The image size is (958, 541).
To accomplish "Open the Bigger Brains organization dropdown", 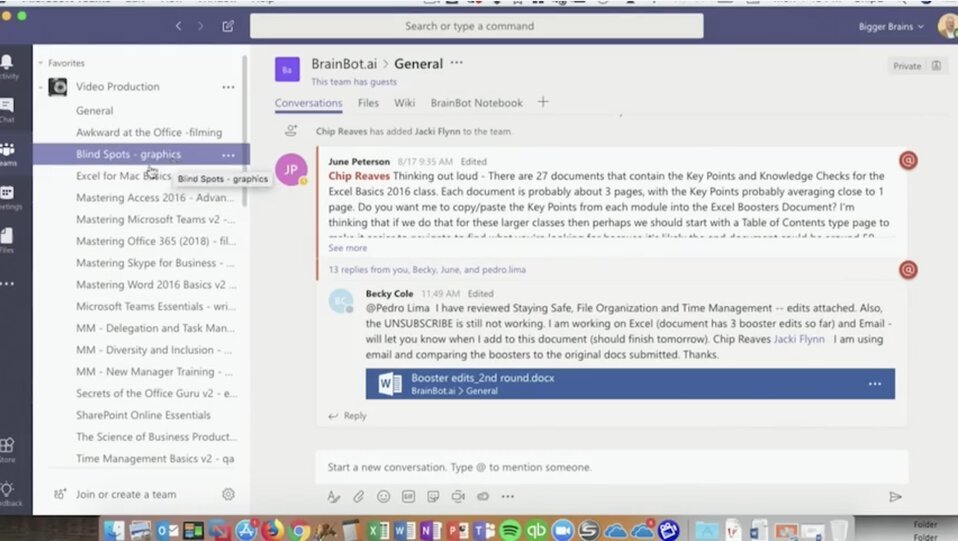I will point(891,26).
